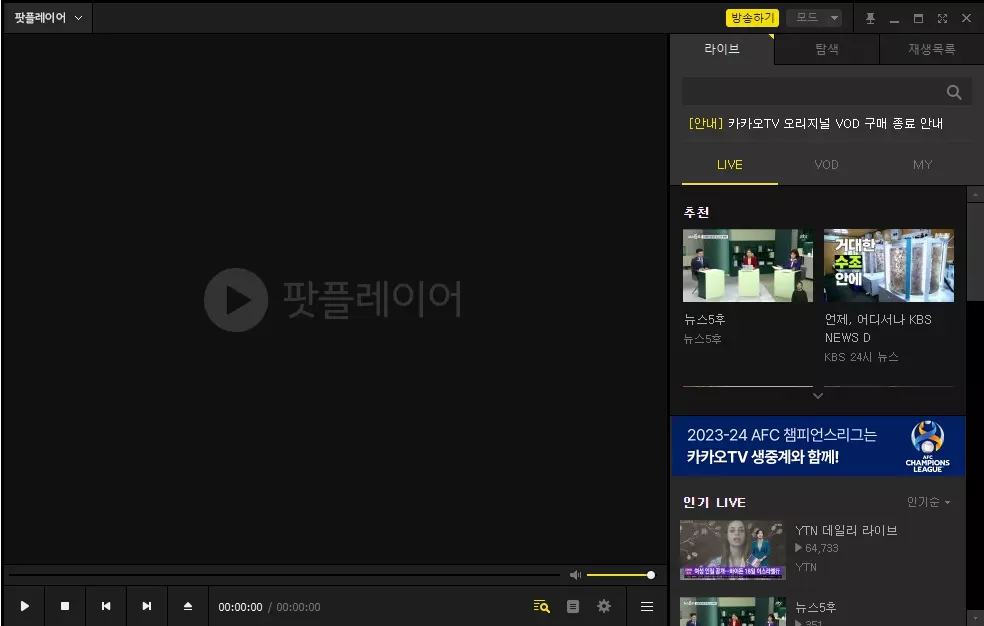The height and width of the screenshot is (626, 984).
Task: Open the 뉴스5후 recommended thumbnail
Action: pyautogui.click(x=747, y=265)
